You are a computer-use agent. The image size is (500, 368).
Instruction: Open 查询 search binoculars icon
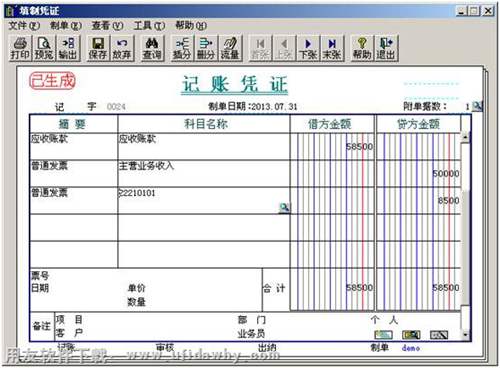pyautogui.click(x=152, y=48)
